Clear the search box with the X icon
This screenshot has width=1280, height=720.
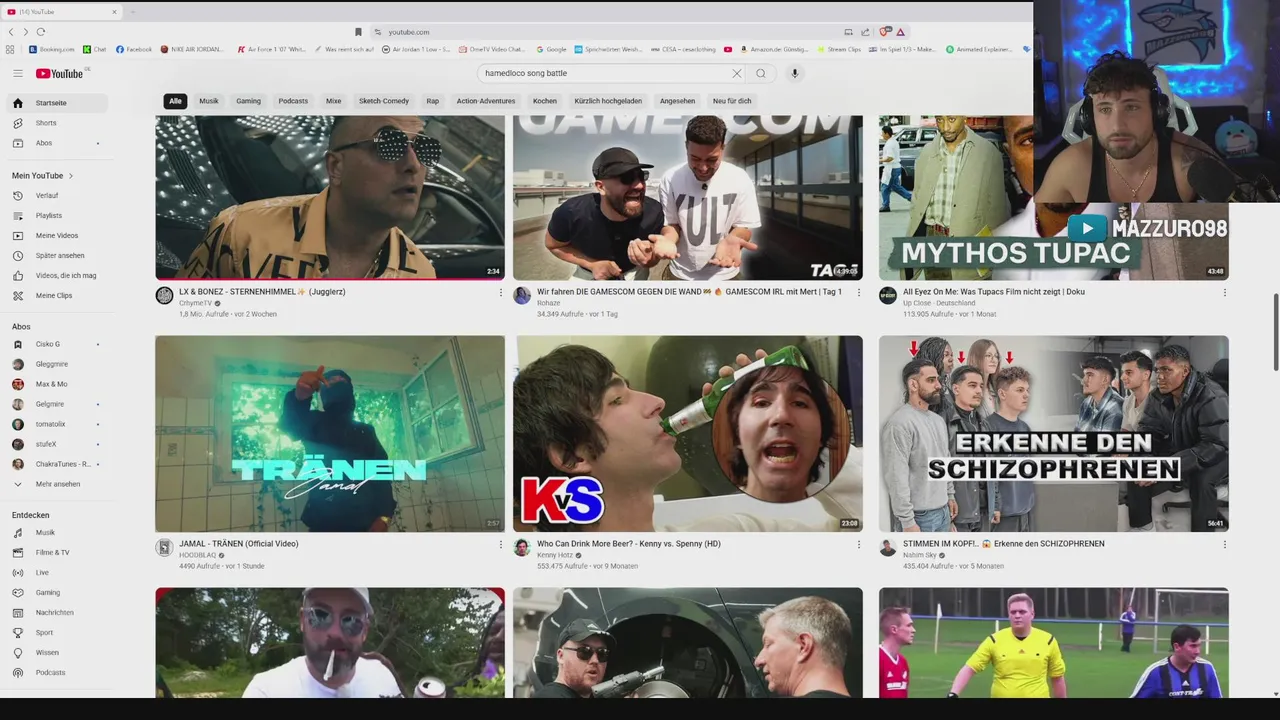click(x=737, y=73)
